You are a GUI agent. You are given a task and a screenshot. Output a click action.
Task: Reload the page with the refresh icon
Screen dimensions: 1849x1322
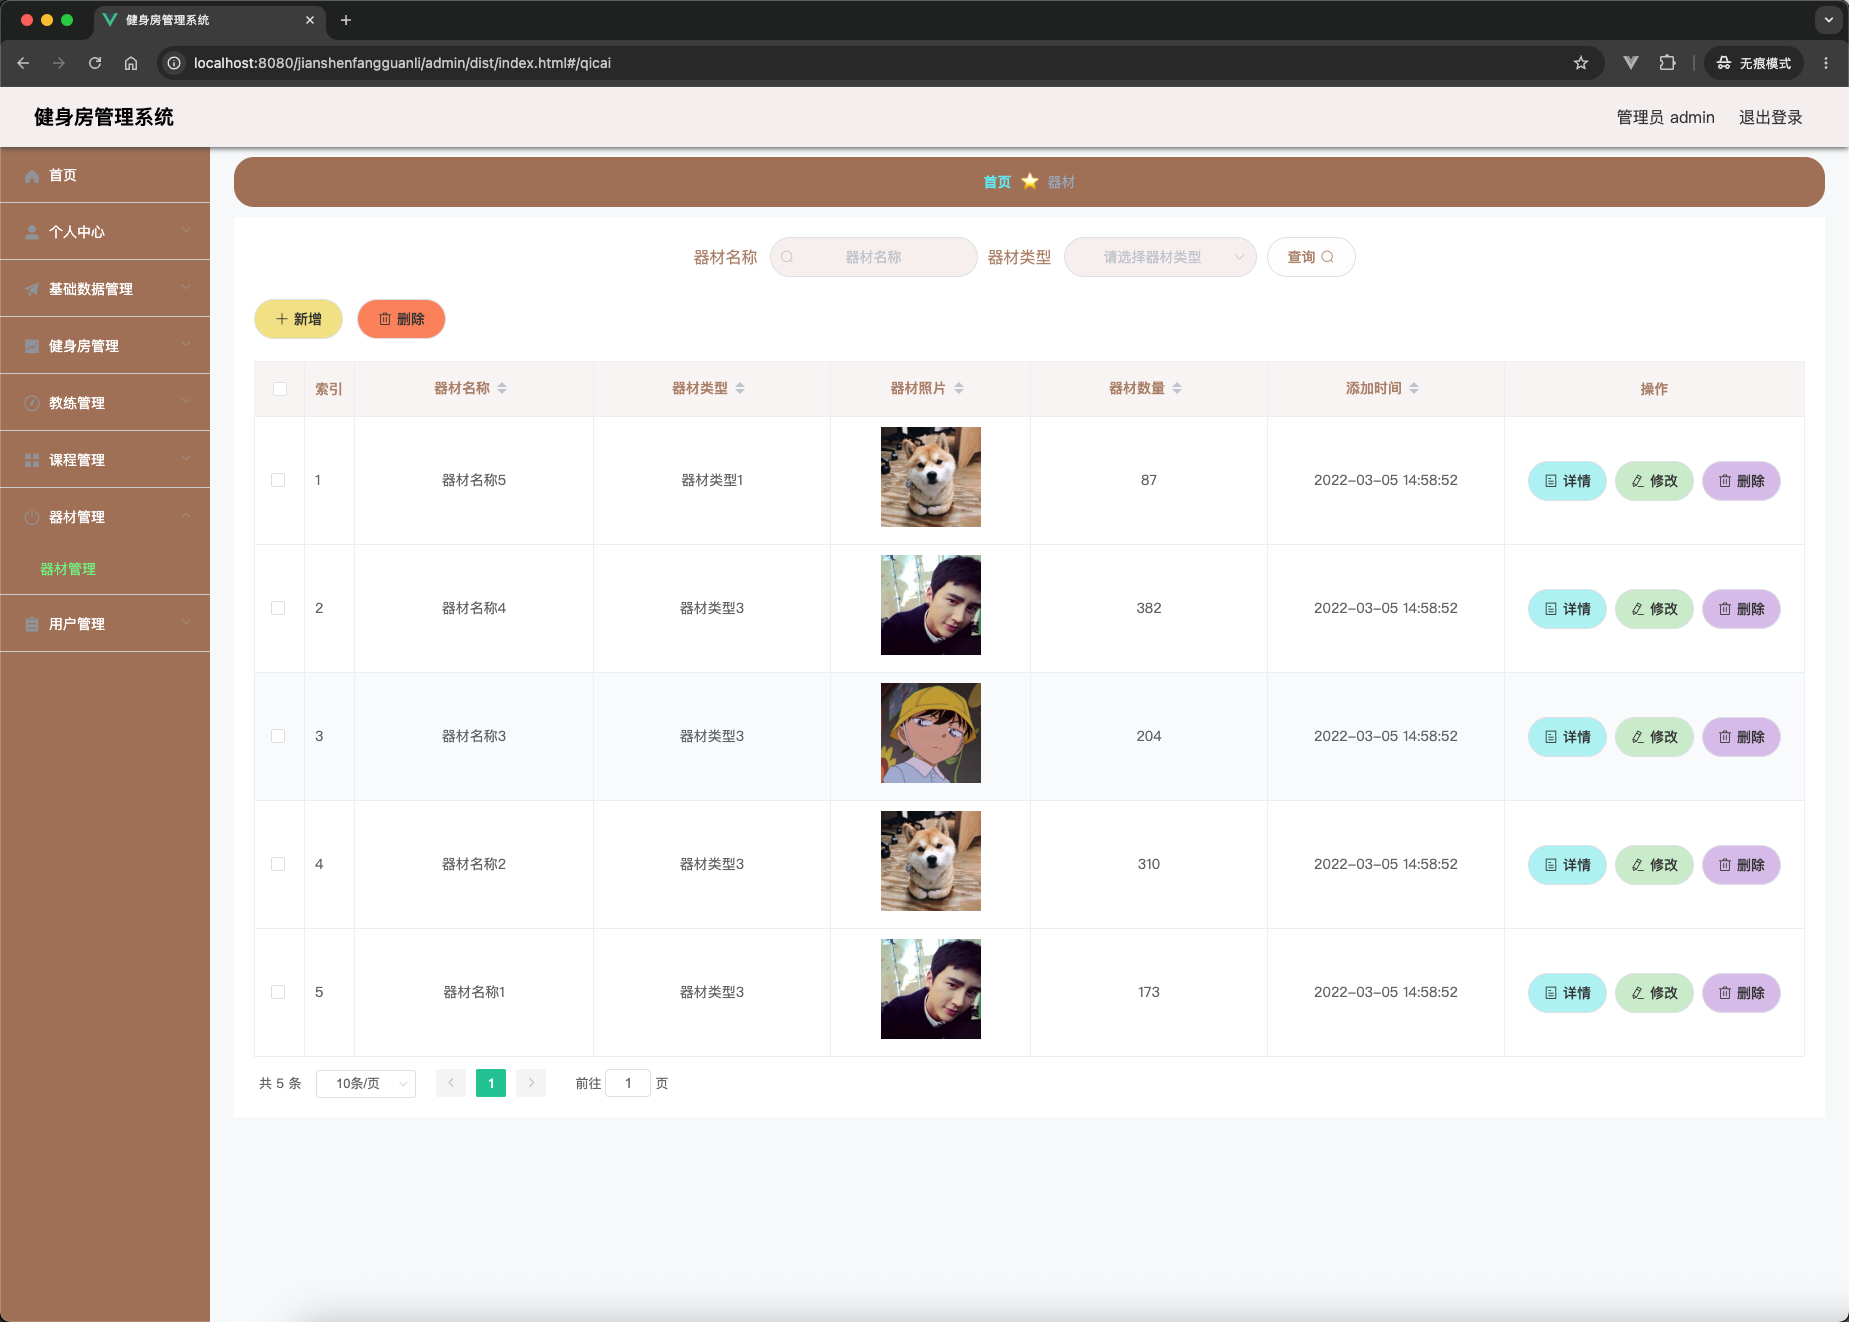pyautogui.click(x=95, y=63)
